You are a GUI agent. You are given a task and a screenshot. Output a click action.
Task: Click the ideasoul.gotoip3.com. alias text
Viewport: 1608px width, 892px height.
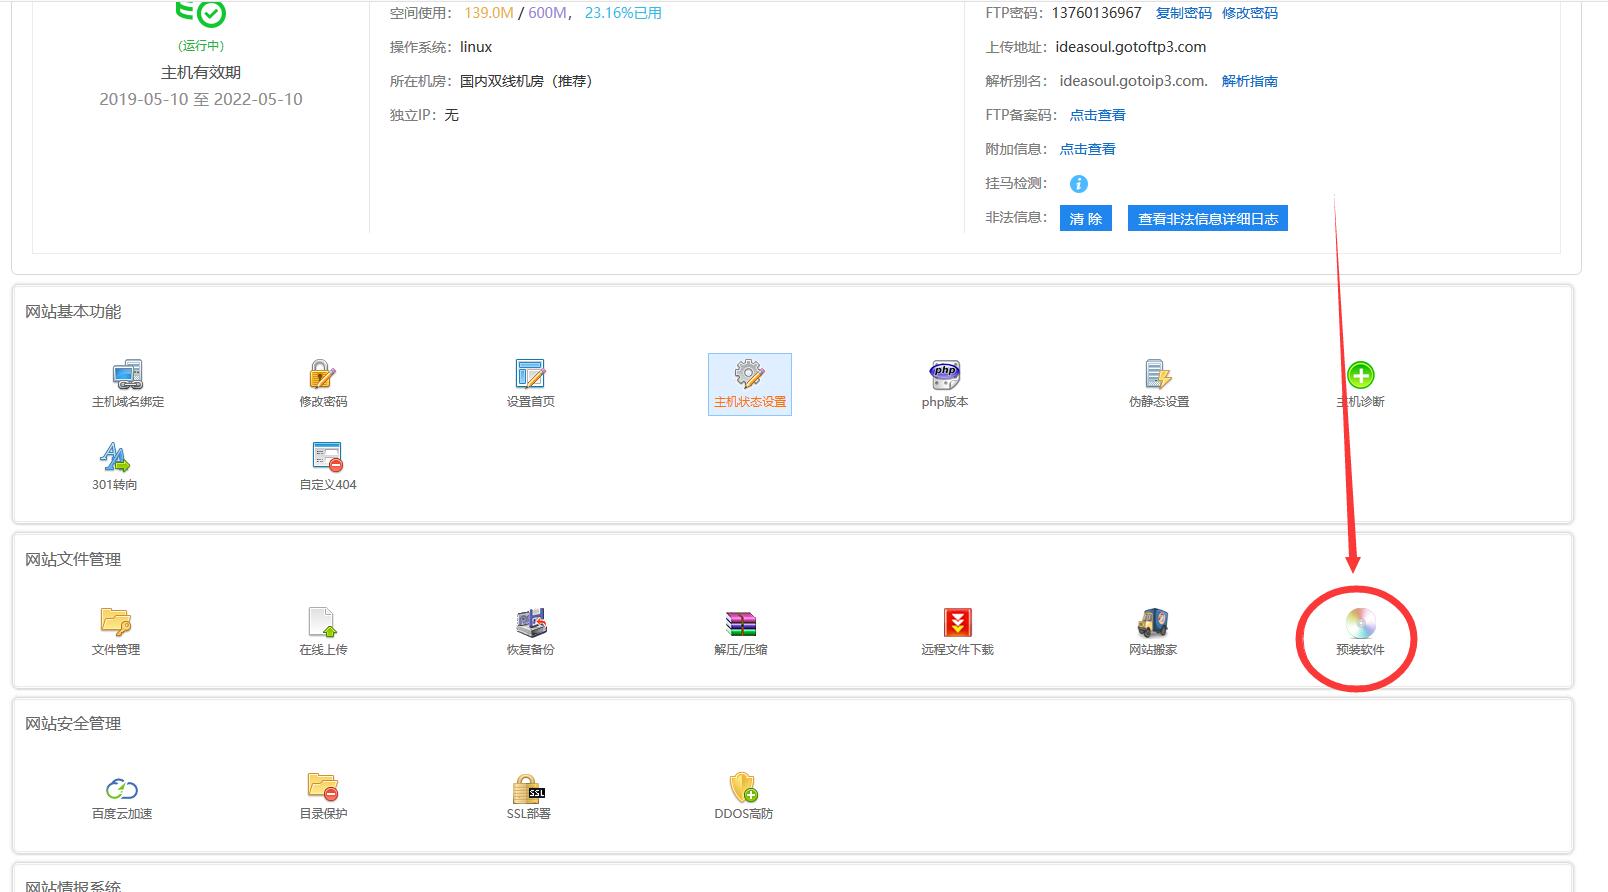[1133, 81]
